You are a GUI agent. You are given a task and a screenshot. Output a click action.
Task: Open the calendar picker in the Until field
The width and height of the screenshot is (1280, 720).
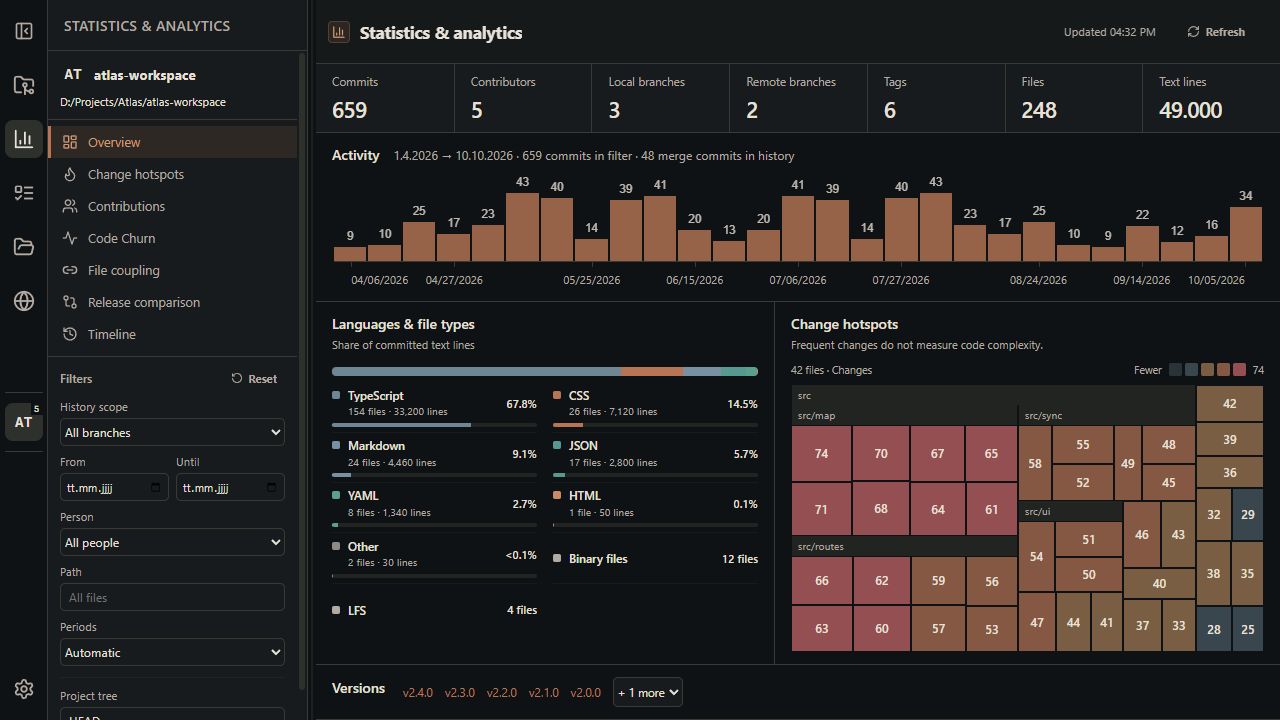(x=272, y=487)
